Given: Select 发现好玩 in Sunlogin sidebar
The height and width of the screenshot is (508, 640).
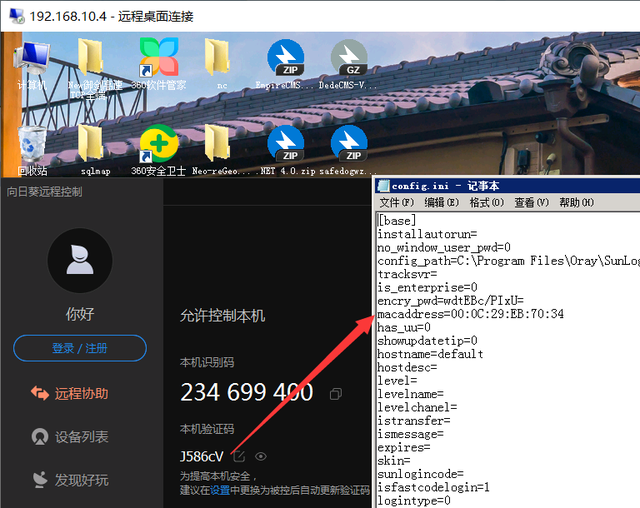Looking at the screenshot, I should coord(69,480).
